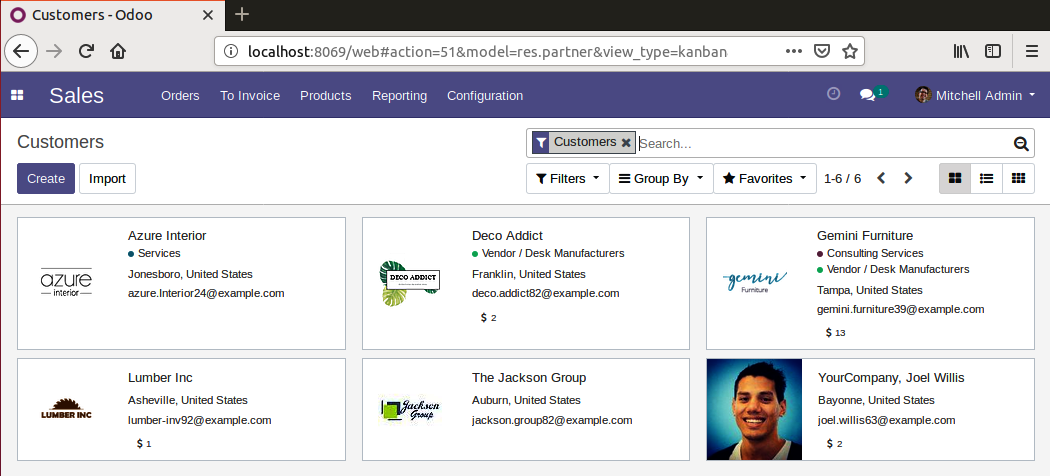Save page to Pocket
Image resolution: width=1050 pixels, height=476 pixels.
[822, 51]
